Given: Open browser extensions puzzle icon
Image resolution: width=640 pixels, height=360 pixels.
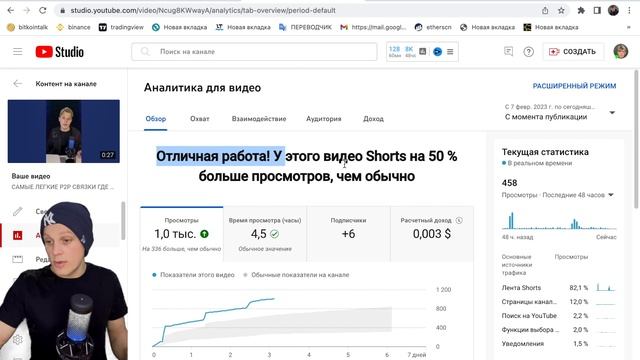Looking at the screenshot, I should click(581, 11).
